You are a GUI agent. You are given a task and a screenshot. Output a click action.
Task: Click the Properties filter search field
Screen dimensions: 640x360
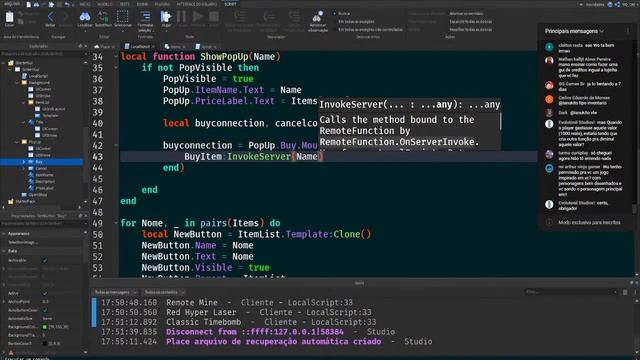coord(42,224)
